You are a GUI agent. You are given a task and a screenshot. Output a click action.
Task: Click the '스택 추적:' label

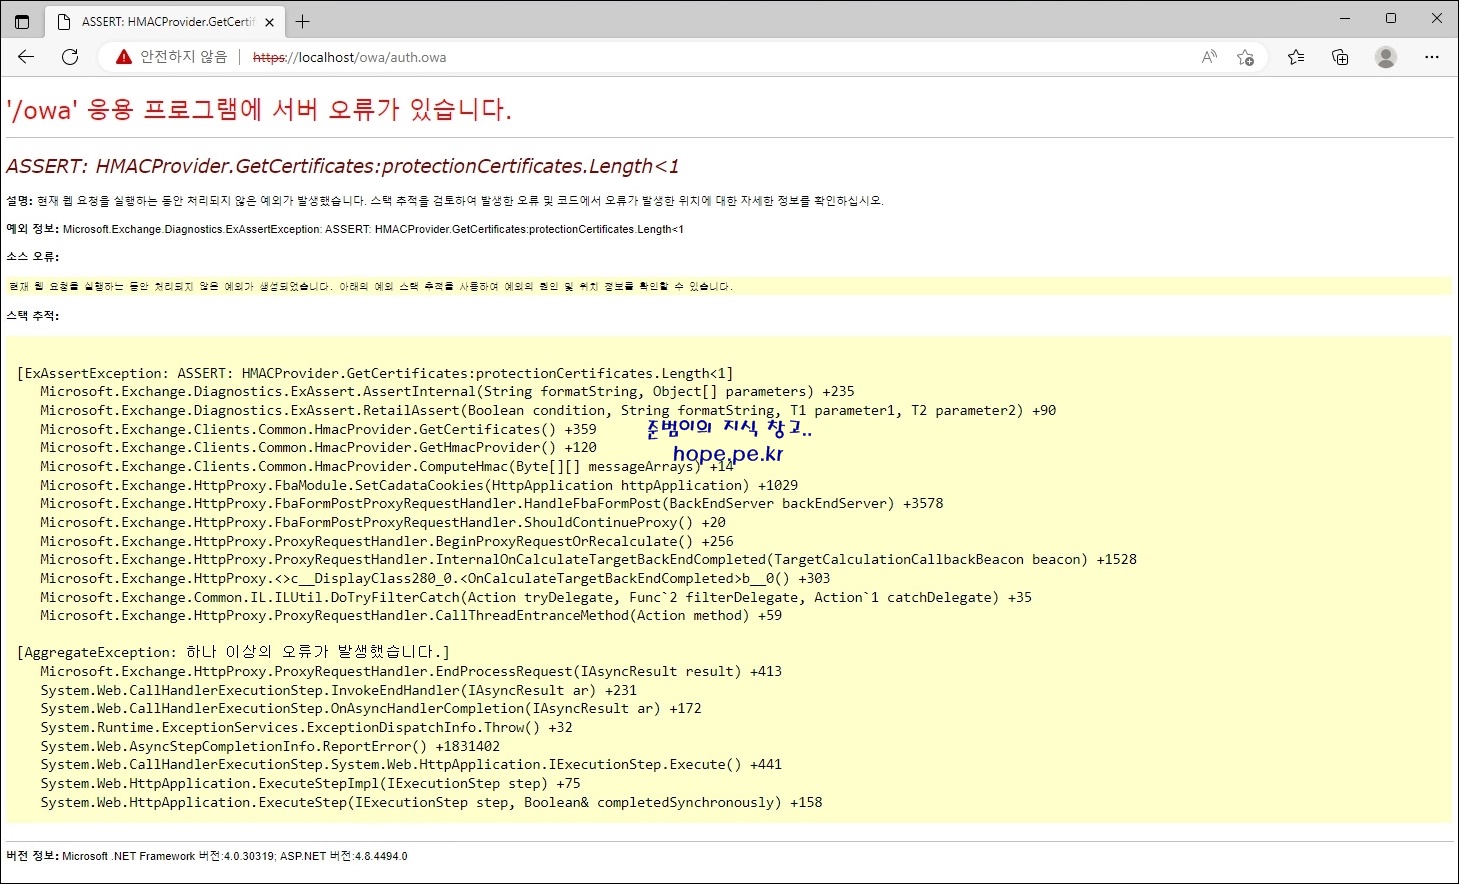click(33, 316)
